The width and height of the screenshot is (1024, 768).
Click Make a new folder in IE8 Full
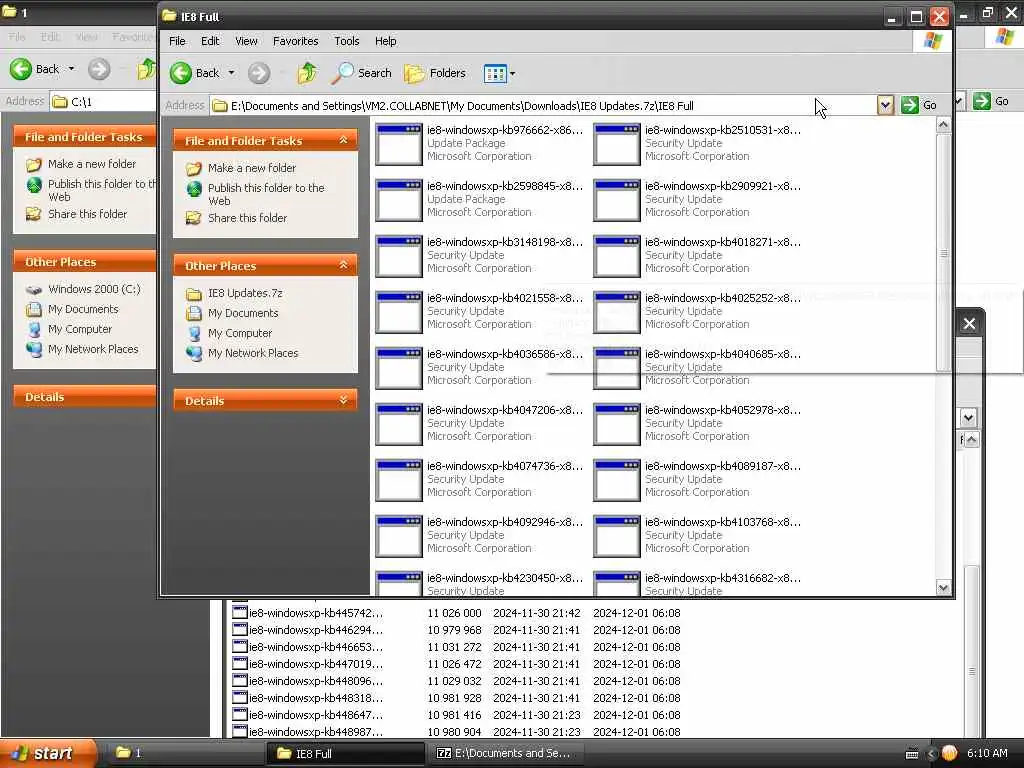[251, 168]
